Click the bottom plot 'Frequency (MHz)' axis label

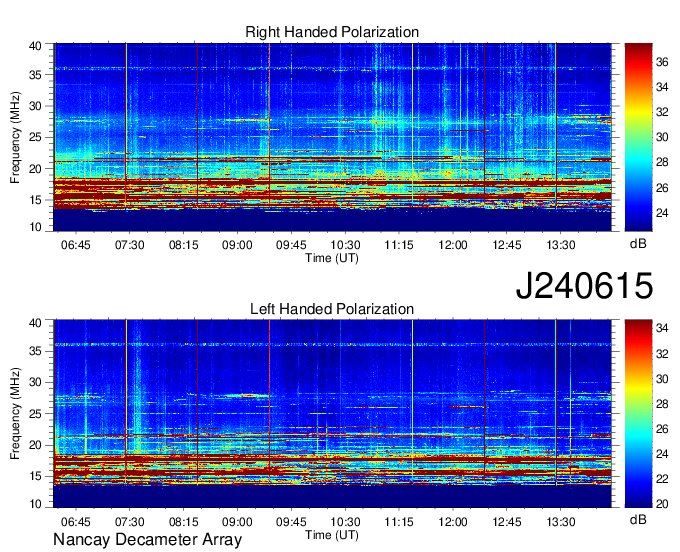(x=15, y=414)
